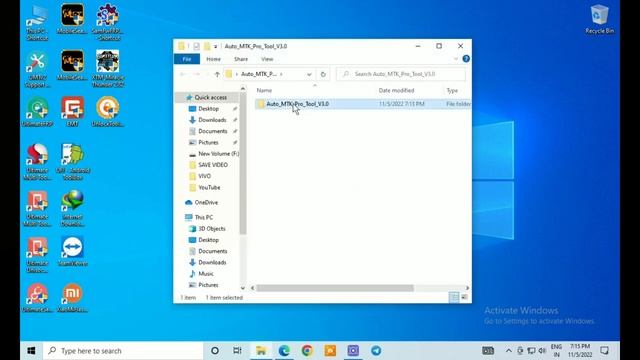This screenshot has height=360, width=640.
Task: Switch to the Share ribbon tab
Action: tap(241, 59)
